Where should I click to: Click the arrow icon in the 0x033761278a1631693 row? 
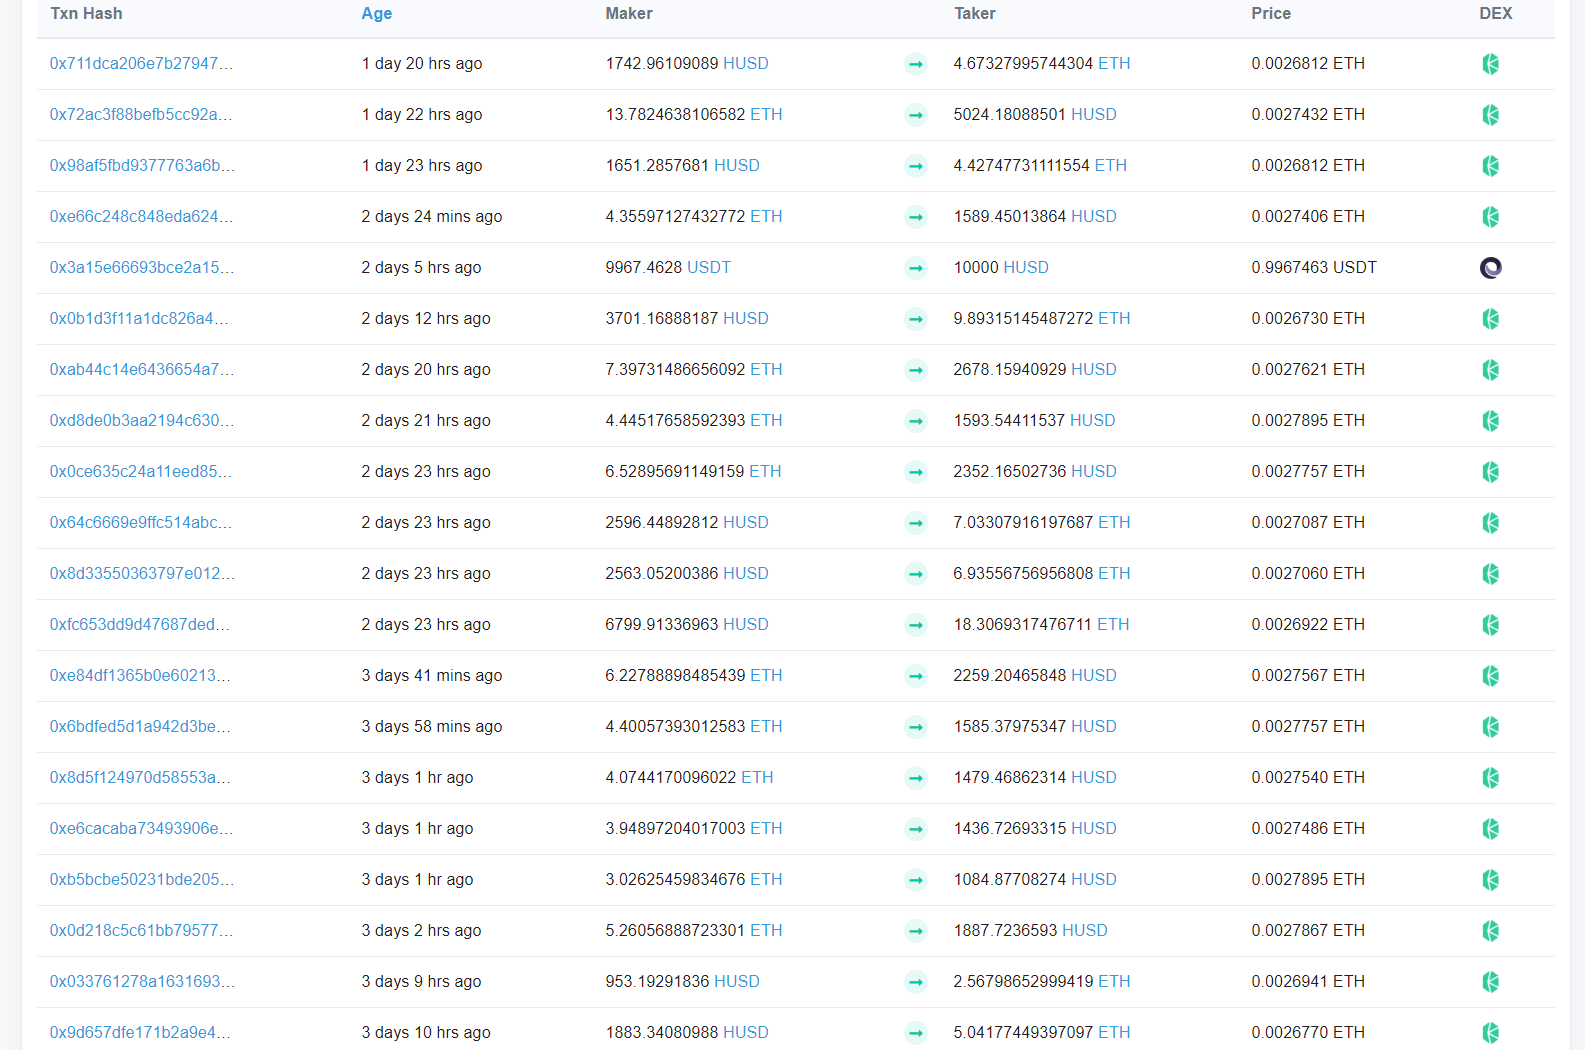coord(915,982)
